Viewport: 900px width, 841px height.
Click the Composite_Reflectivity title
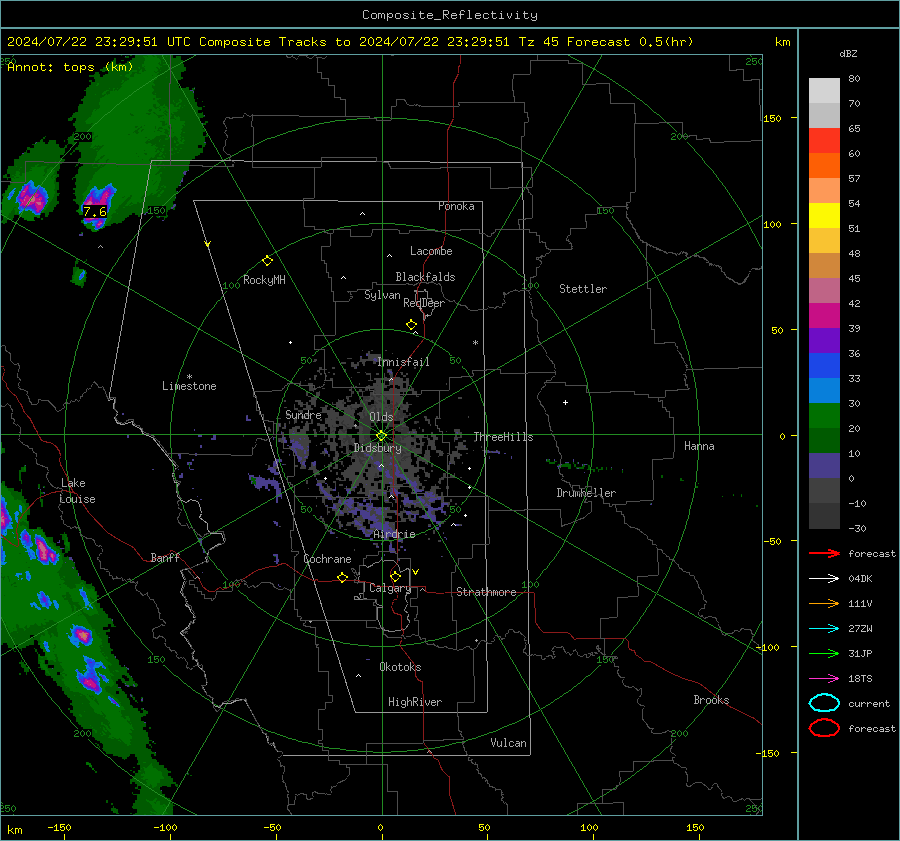(x=449, y=15)
